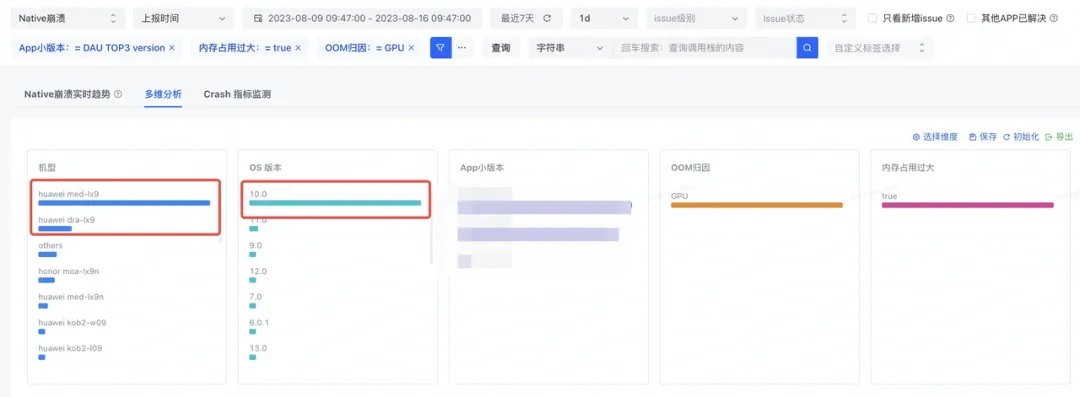
Task: Click the orange GPU bar
Action: tap(756, 205)
